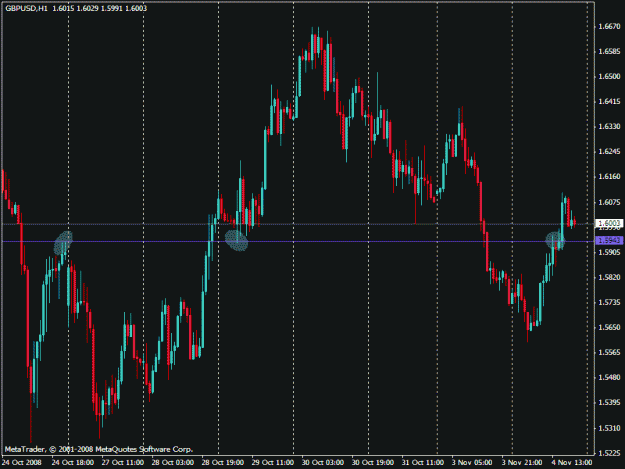The image size is (625, 469).
Task: Click the 1.6075 price axis label
Action: tap(609, 202)
